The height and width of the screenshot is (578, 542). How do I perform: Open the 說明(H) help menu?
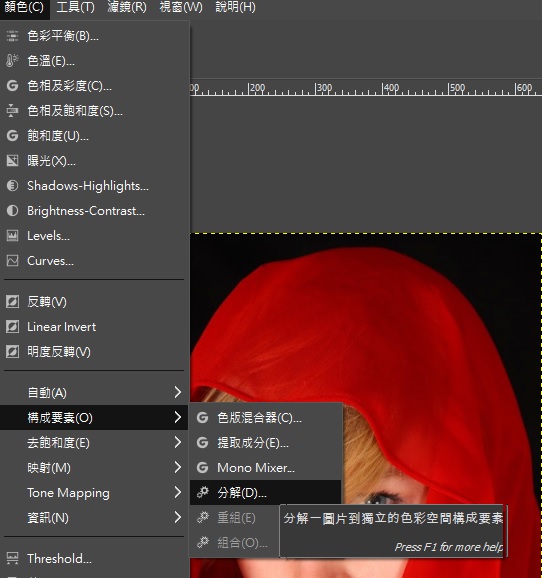235,7
